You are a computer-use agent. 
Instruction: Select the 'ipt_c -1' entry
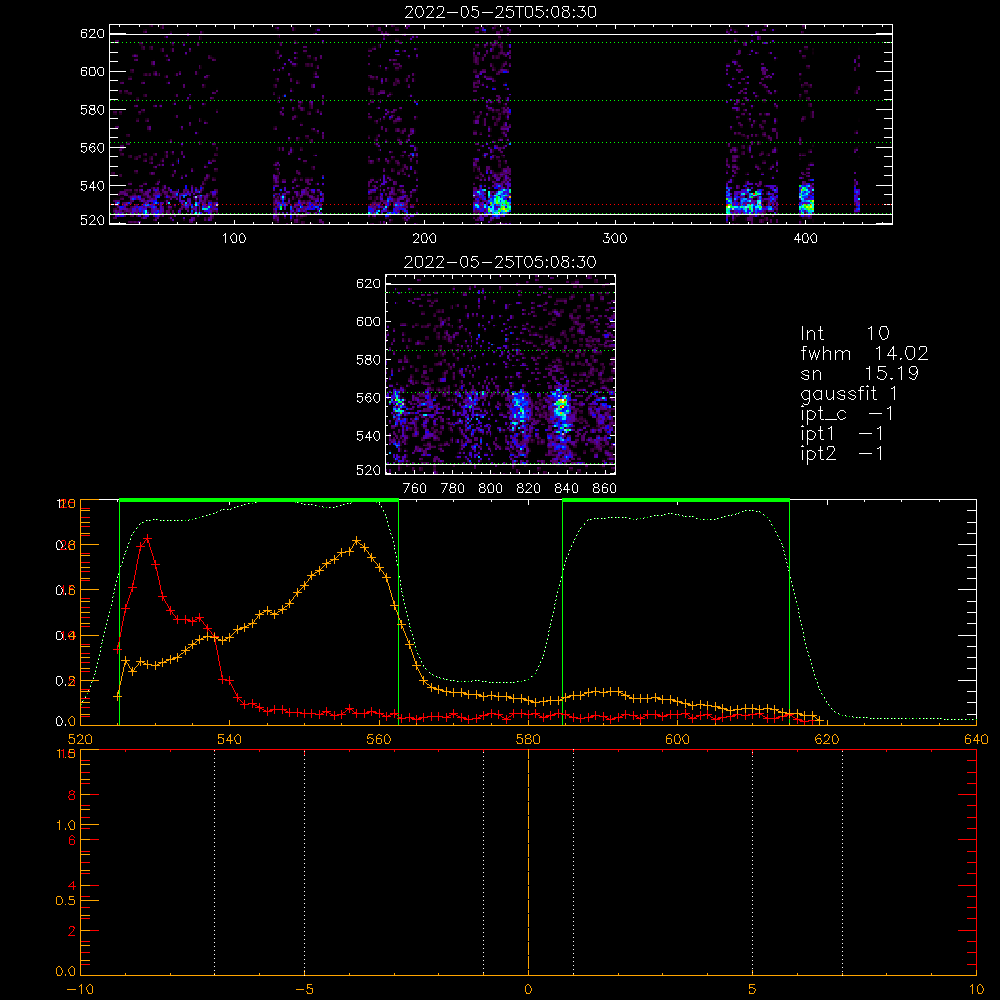pos(847,414)
